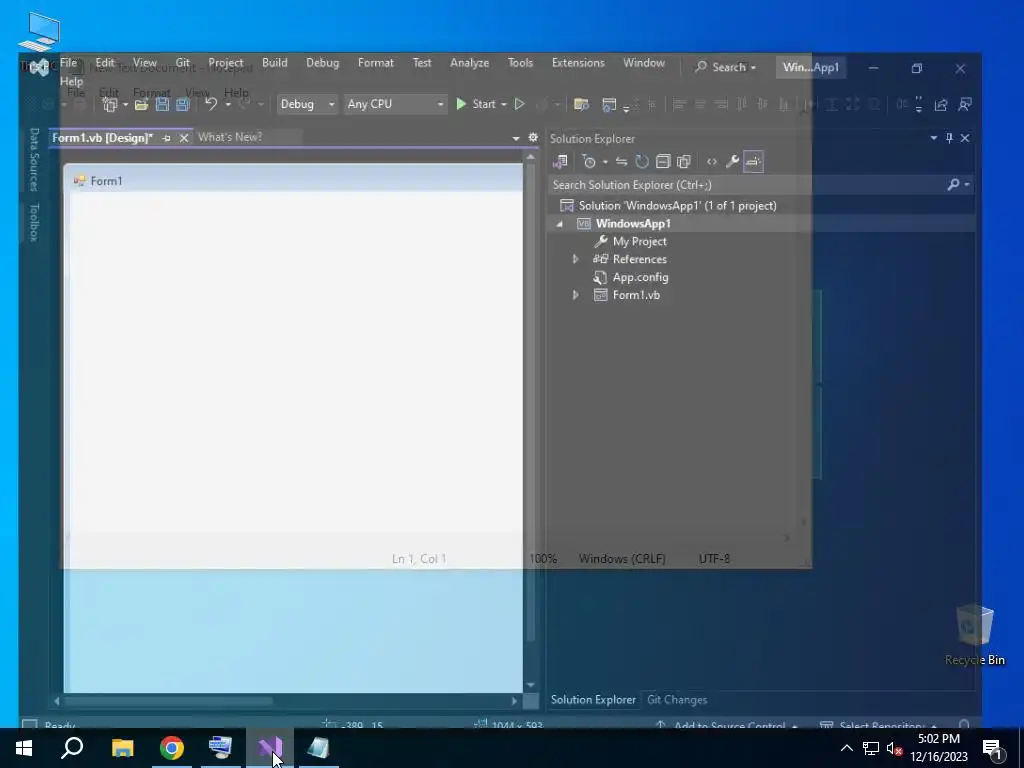Open Properties wrench icon in Solution Explorer
Image resolution: width=1024 pixels, height=768 pixels.
pos(732,161)
